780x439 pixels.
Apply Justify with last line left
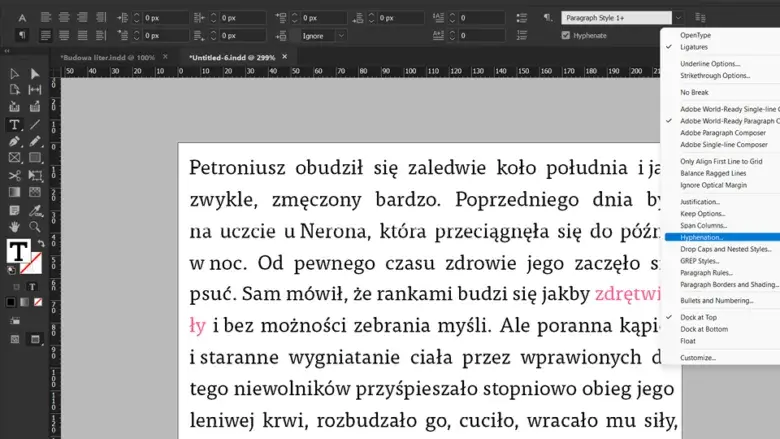[x=46, y=35]
